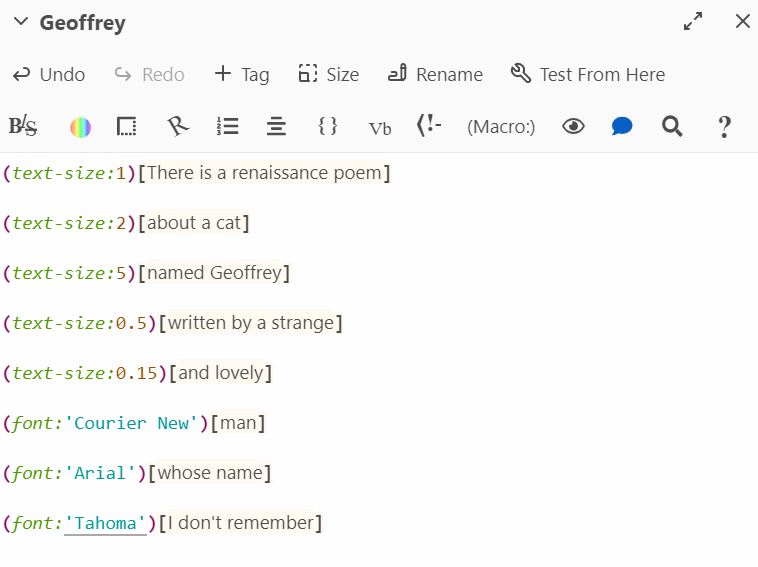Open the question mark help
The image size is (758, 567).
pyautogui.click(x=724, y=127)
